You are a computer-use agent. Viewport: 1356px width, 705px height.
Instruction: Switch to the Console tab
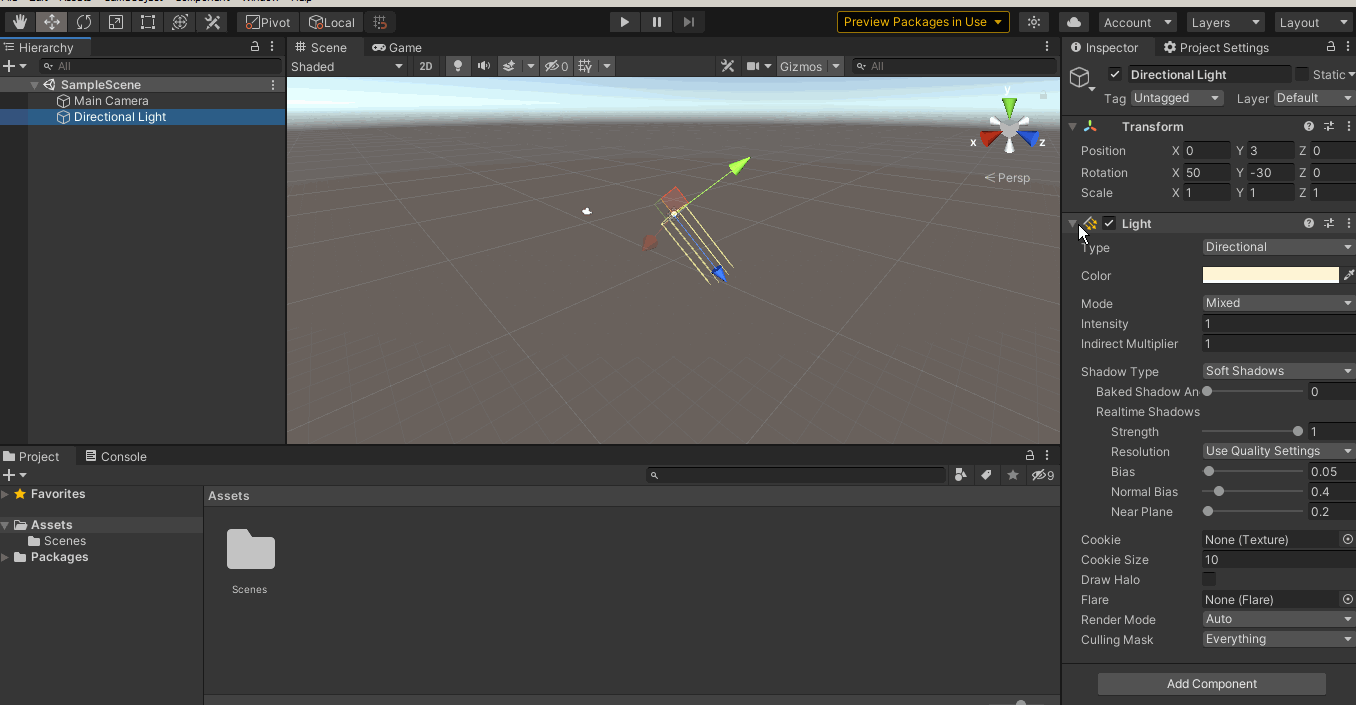coord(115,456)
